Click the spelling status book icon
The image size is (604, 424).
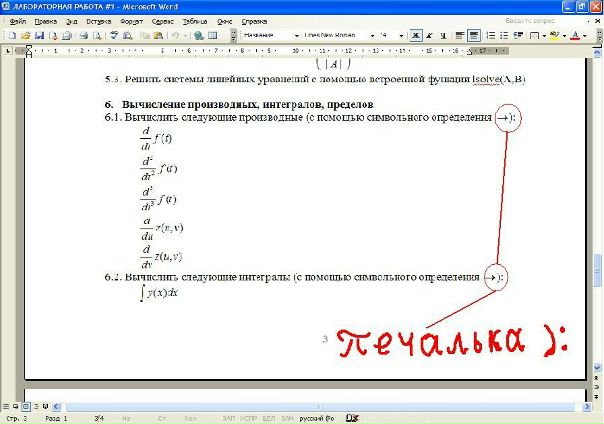click(x=351, y=418)
